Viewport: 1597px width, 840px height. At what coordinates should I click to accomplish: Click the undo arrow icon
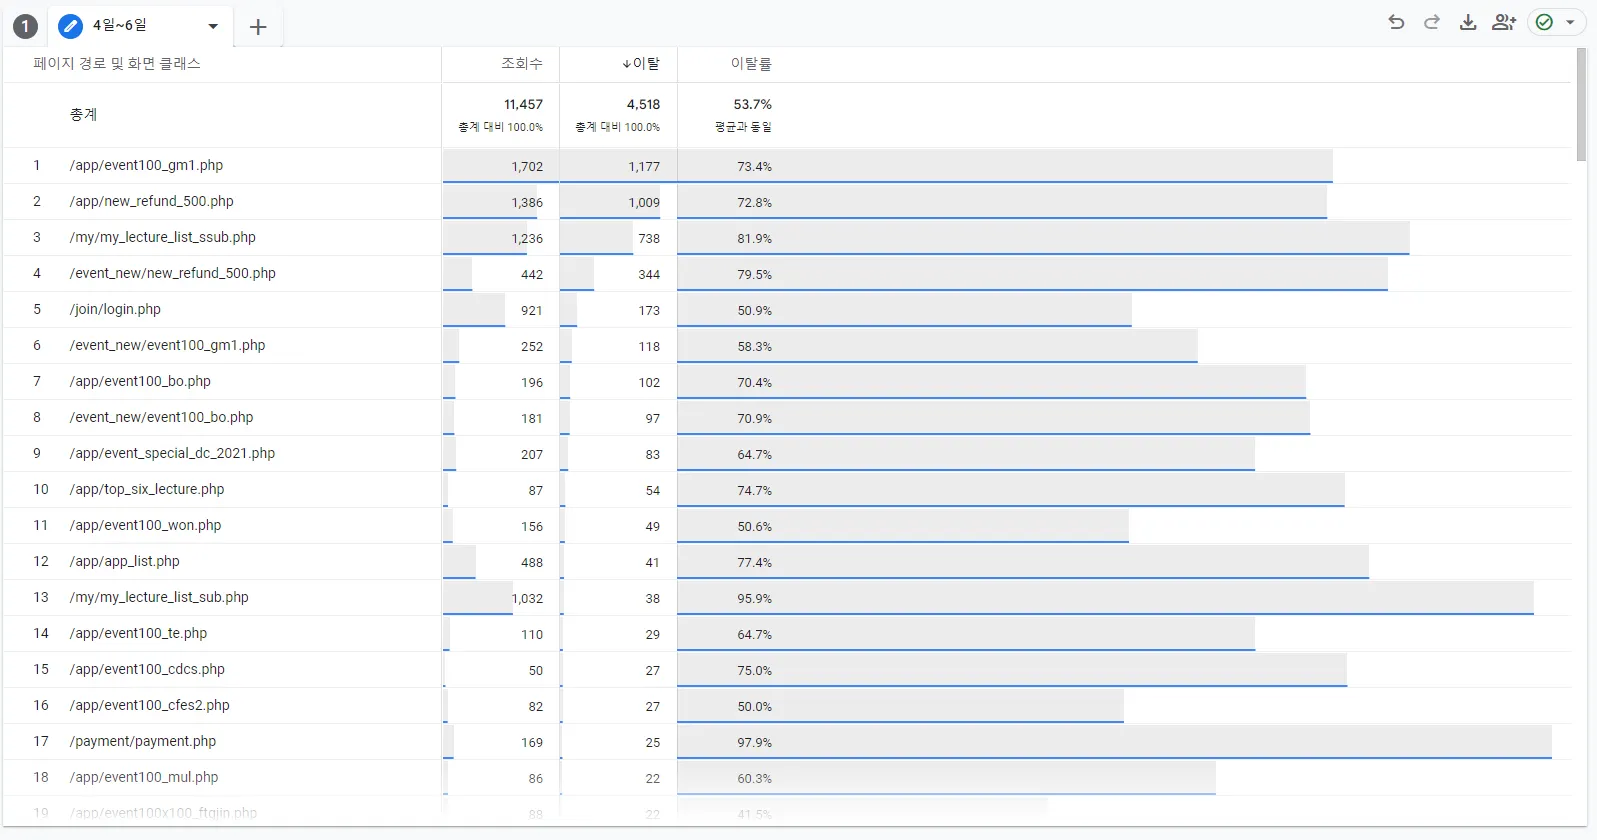[x=1396, y=22]
